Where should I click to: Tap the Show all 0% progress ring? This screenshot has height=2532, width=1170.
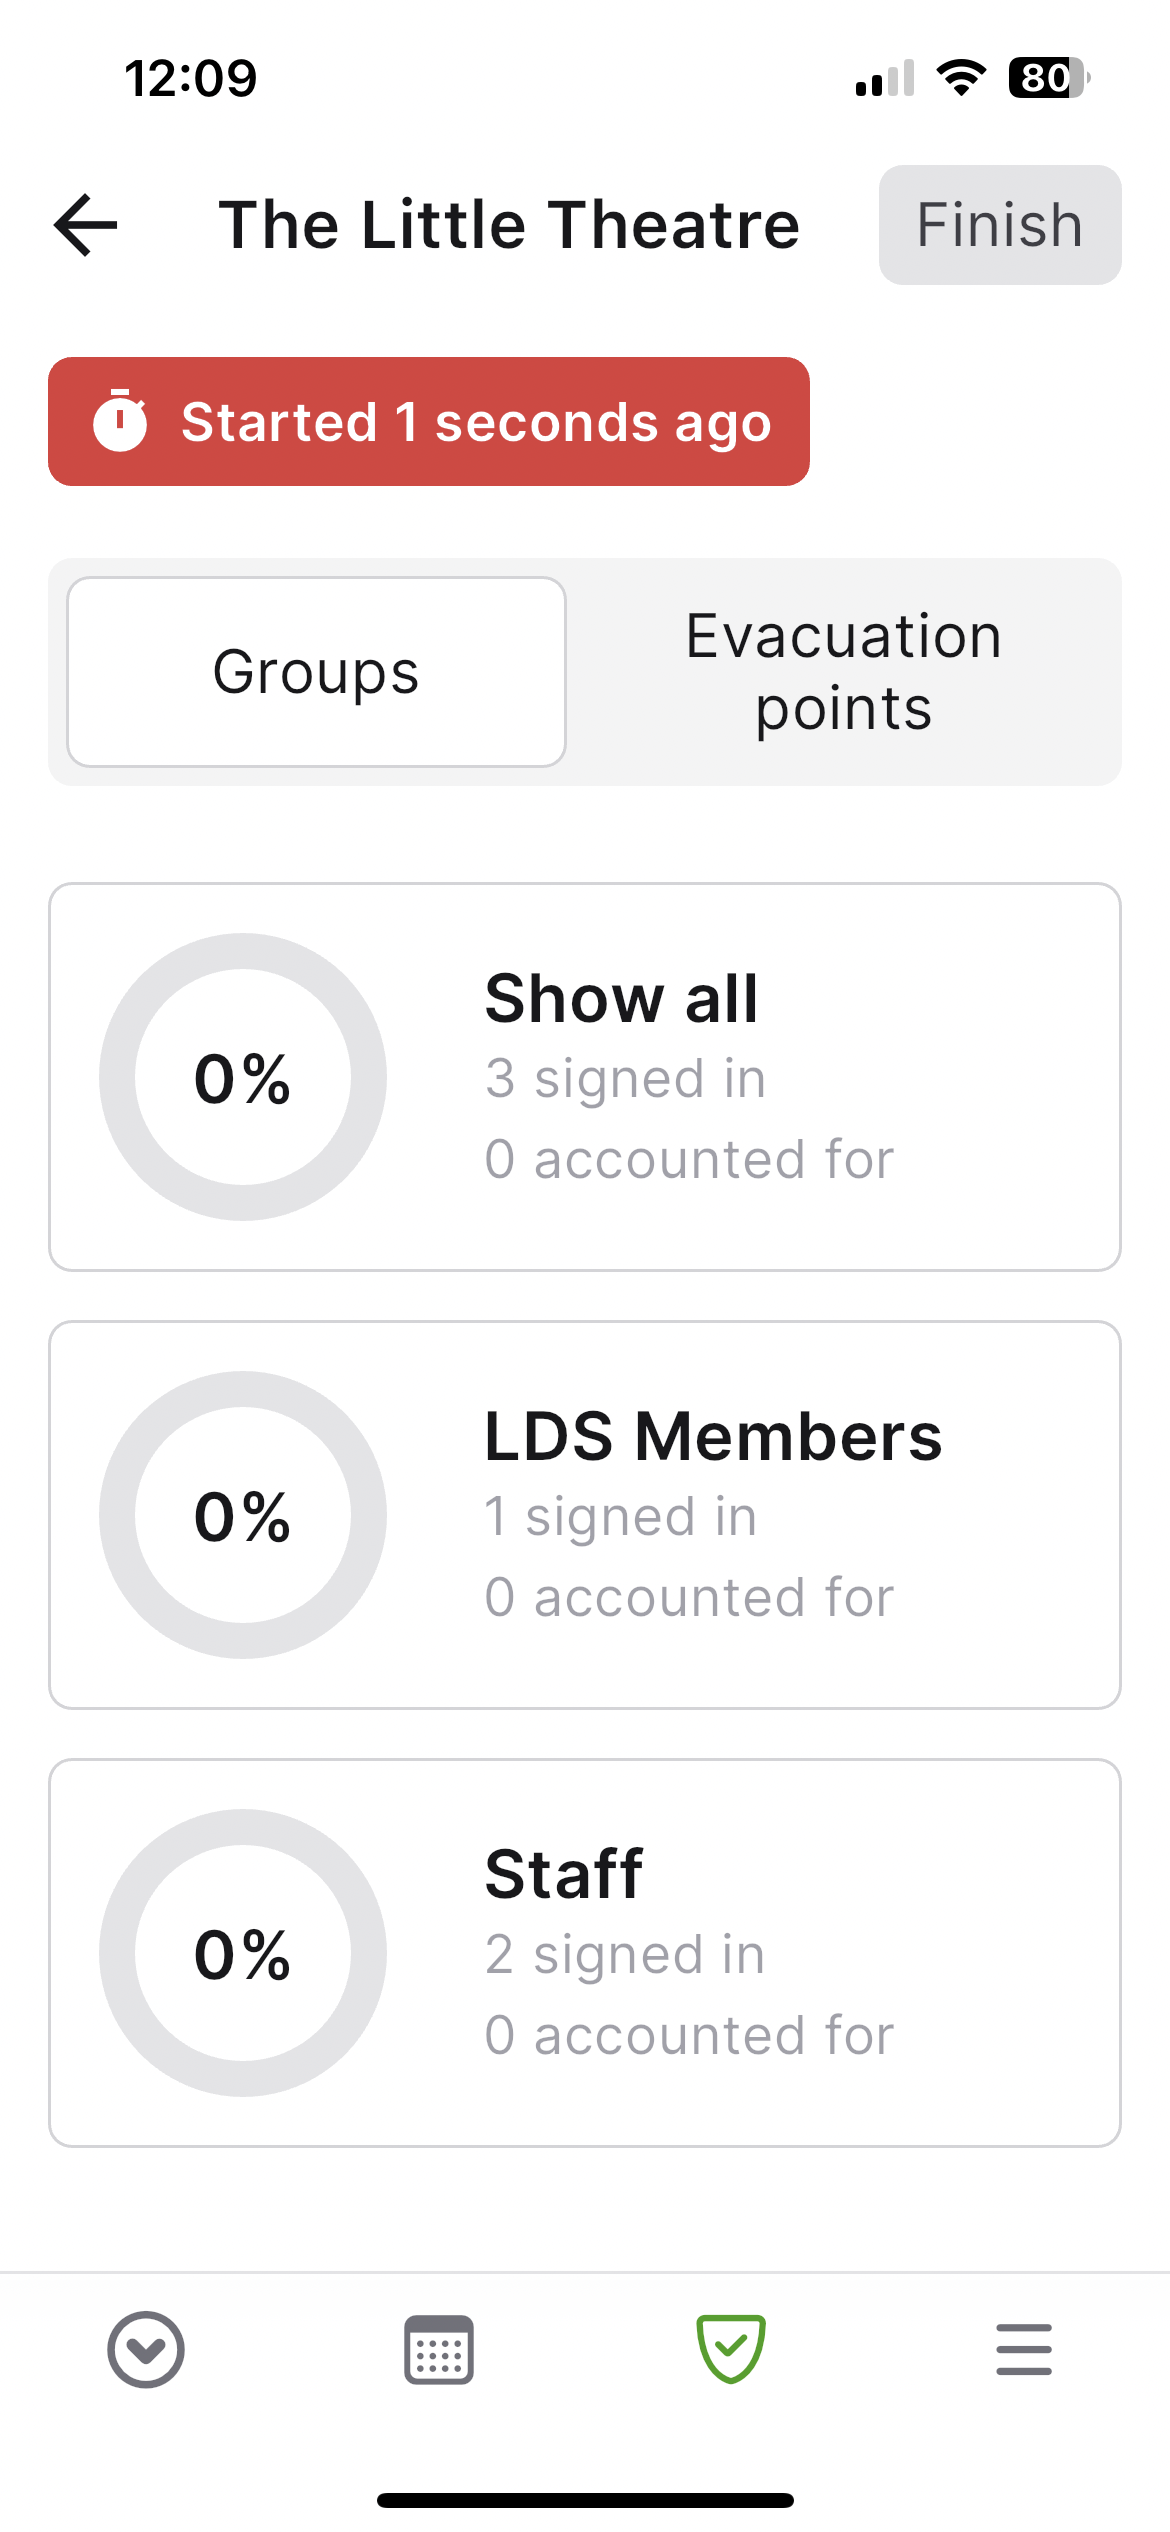point(243,1077)
